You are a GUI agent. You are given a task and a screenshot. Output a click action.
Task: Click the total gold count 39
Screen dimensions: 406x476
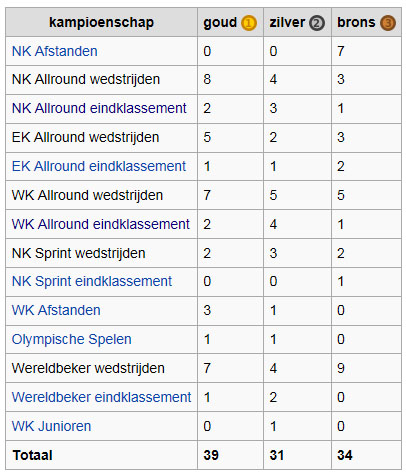click(x=211, y=455)
